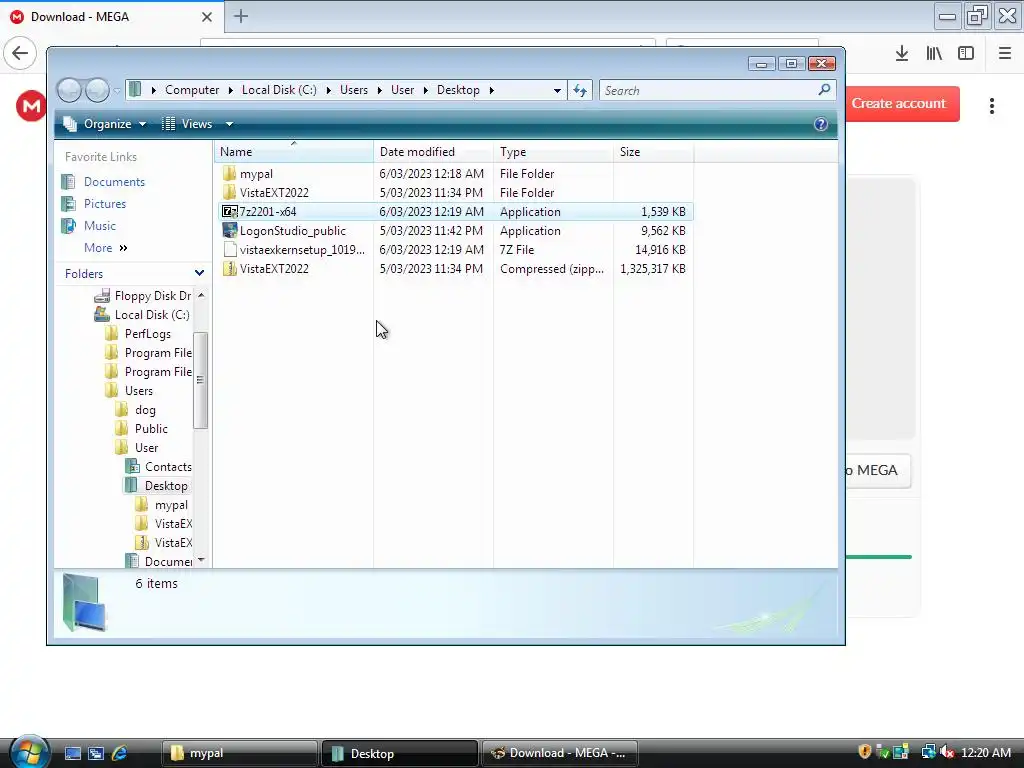Screen dimensions: 1024x768
Task: Click the search magnifier icon in Explorer
Action: [824, 89]
